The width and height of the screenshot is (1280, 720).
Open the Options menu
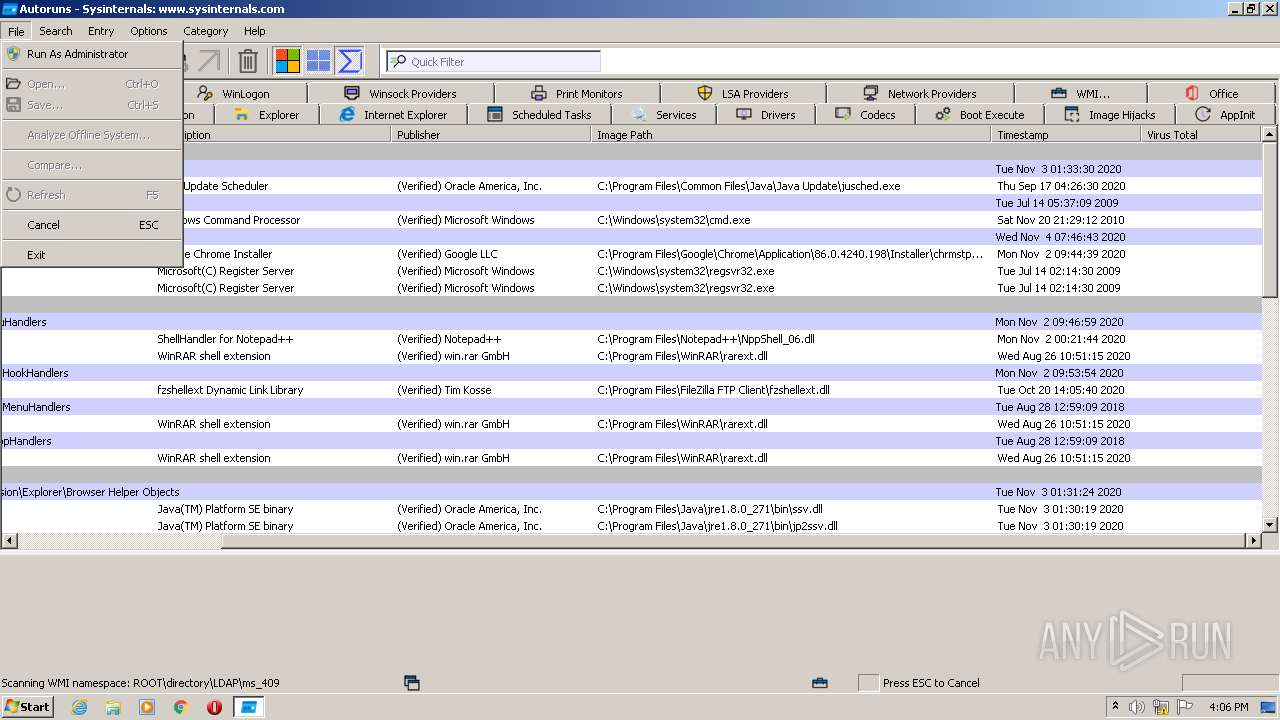point(149,31)
